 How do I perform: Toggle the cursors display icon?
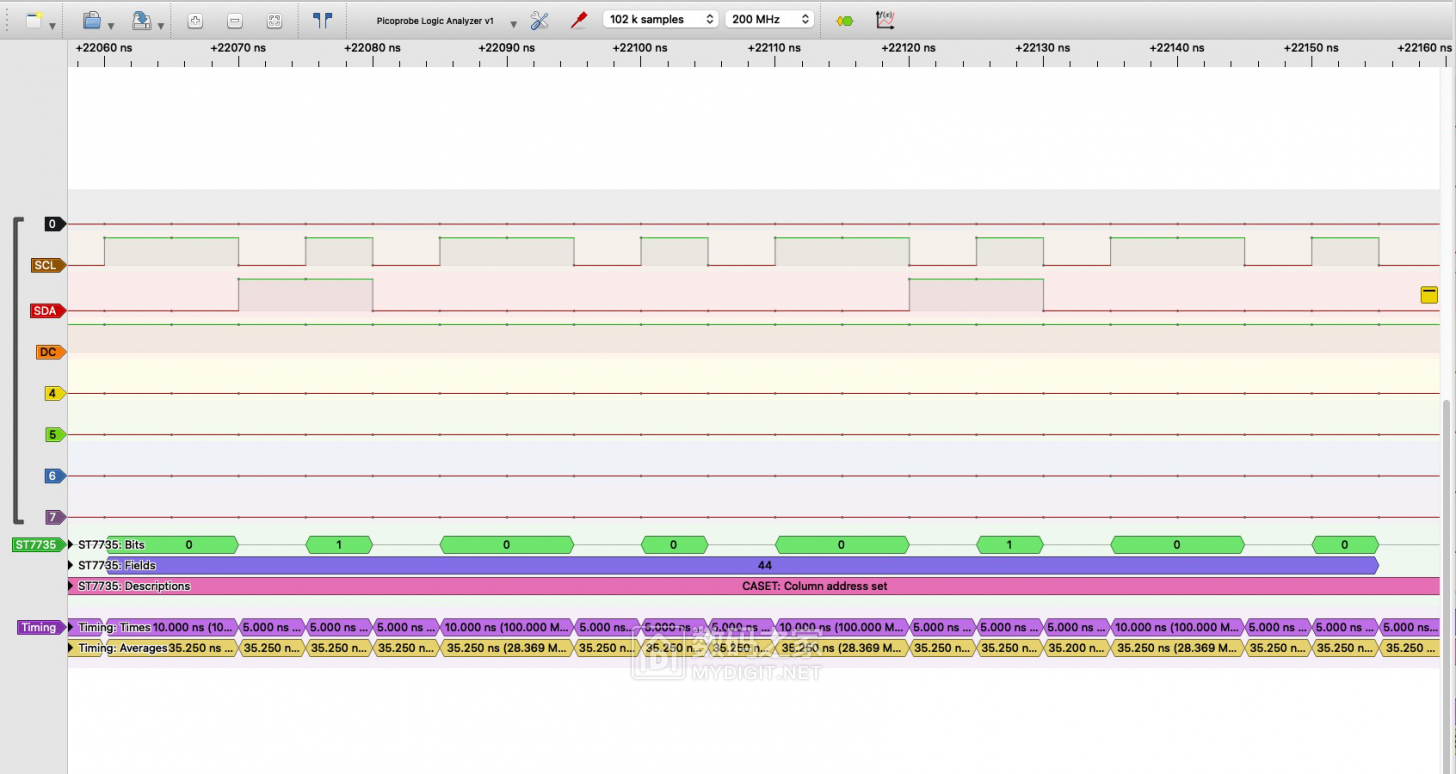click(x=322, y=19)
